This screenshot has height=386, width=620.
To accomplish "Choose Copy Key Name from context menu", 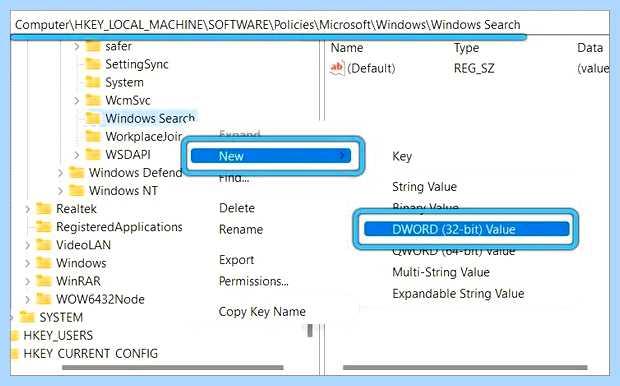I will (262, 312).
